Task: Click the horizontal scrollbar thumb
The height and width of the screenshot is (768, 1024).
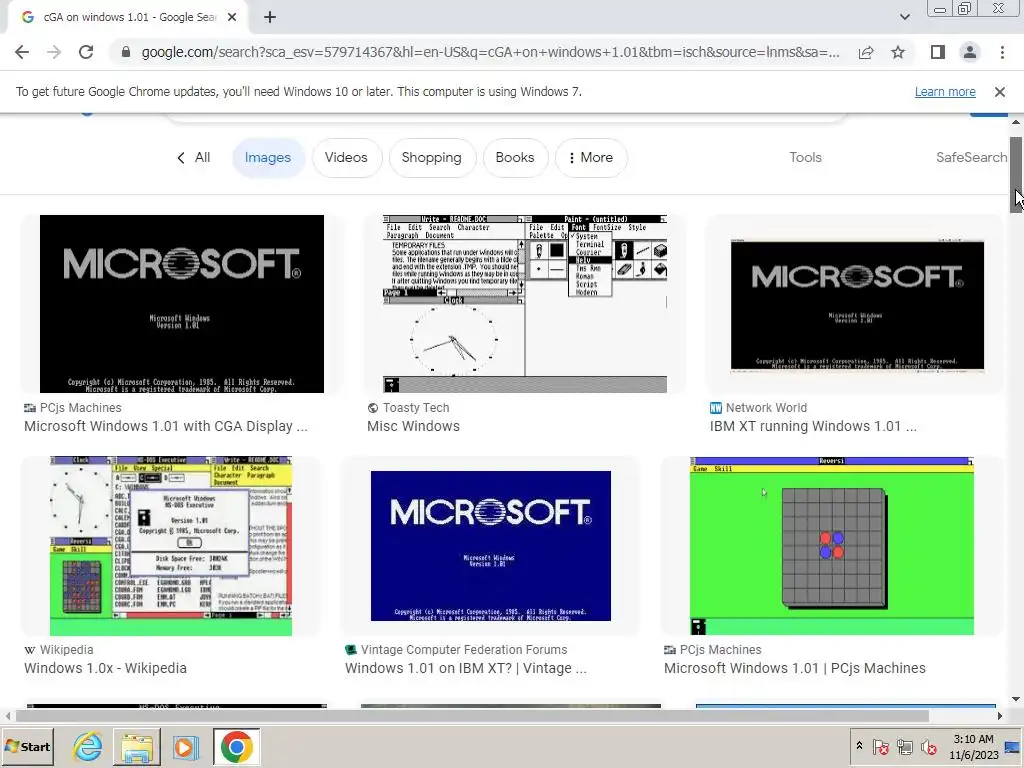Action: [x=472, y=716]
